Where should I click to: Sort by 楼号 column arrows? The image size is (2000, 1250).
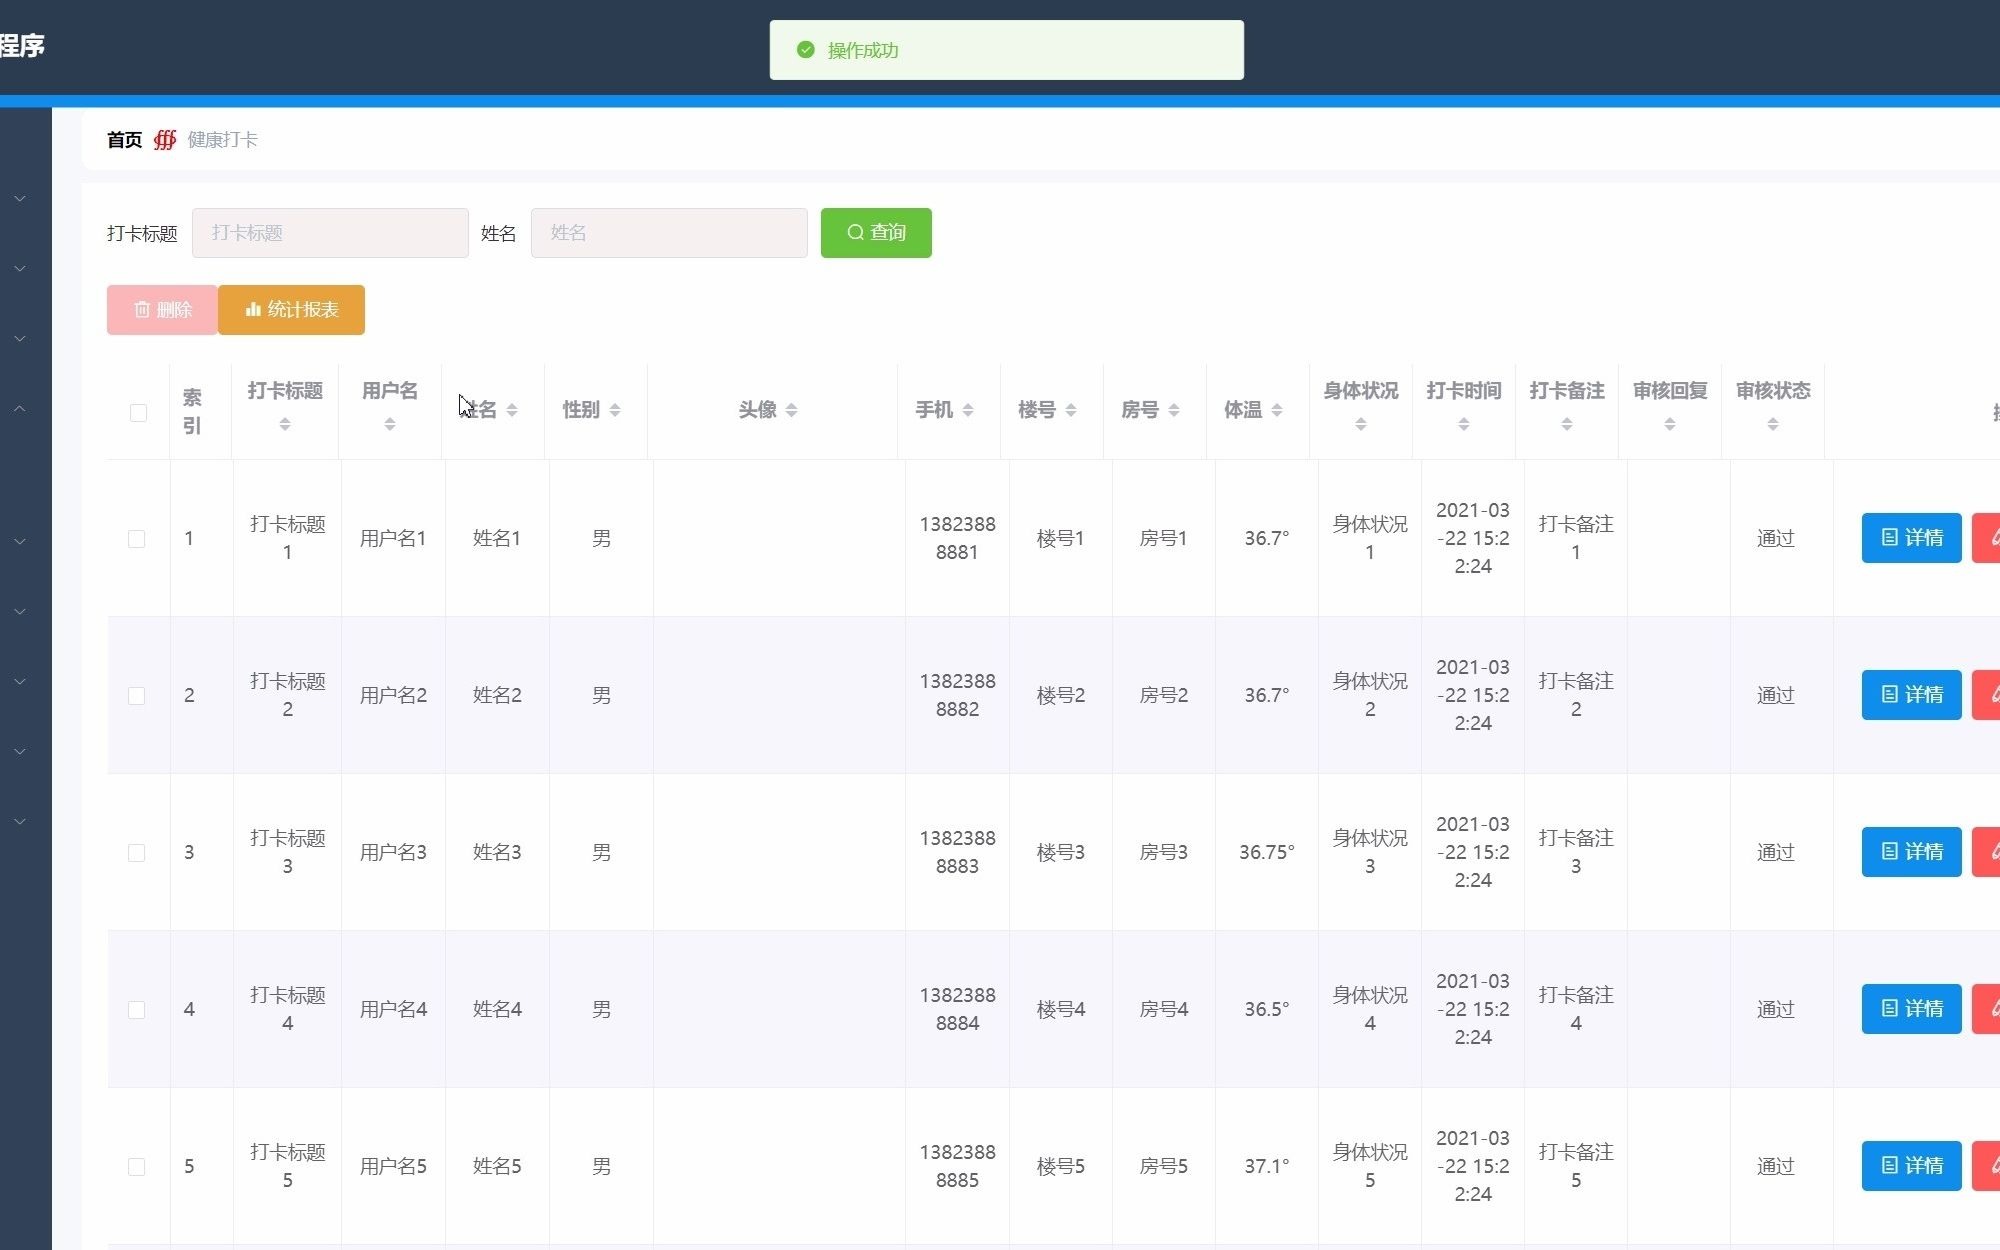click(x=1070, y=410)
